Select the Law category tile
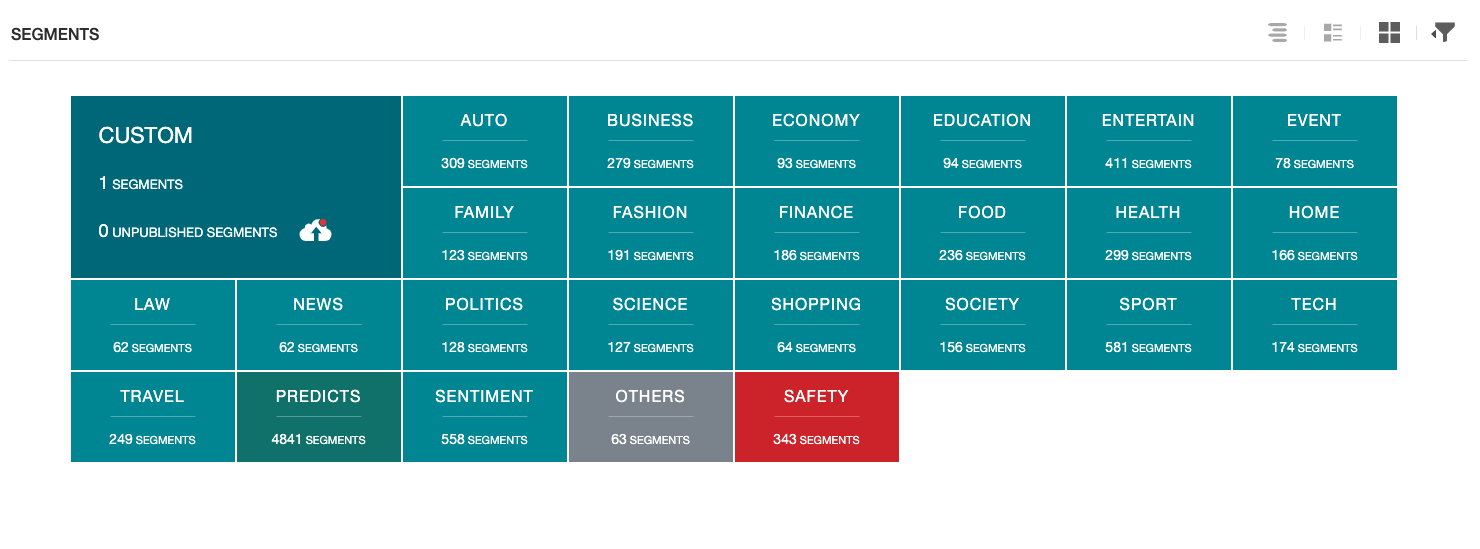The height and width of the screenshot is (549, 1480). point(152,325)
